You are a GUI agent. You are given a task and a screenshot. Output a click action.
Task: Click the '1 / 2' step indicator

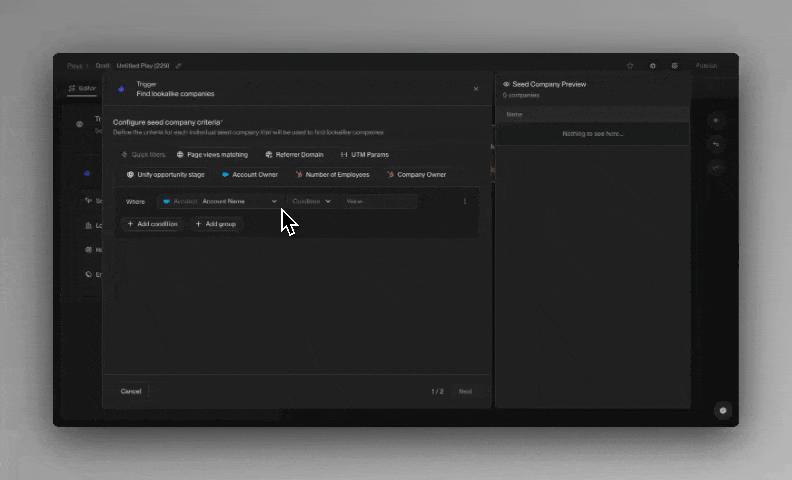click(437, 392)
